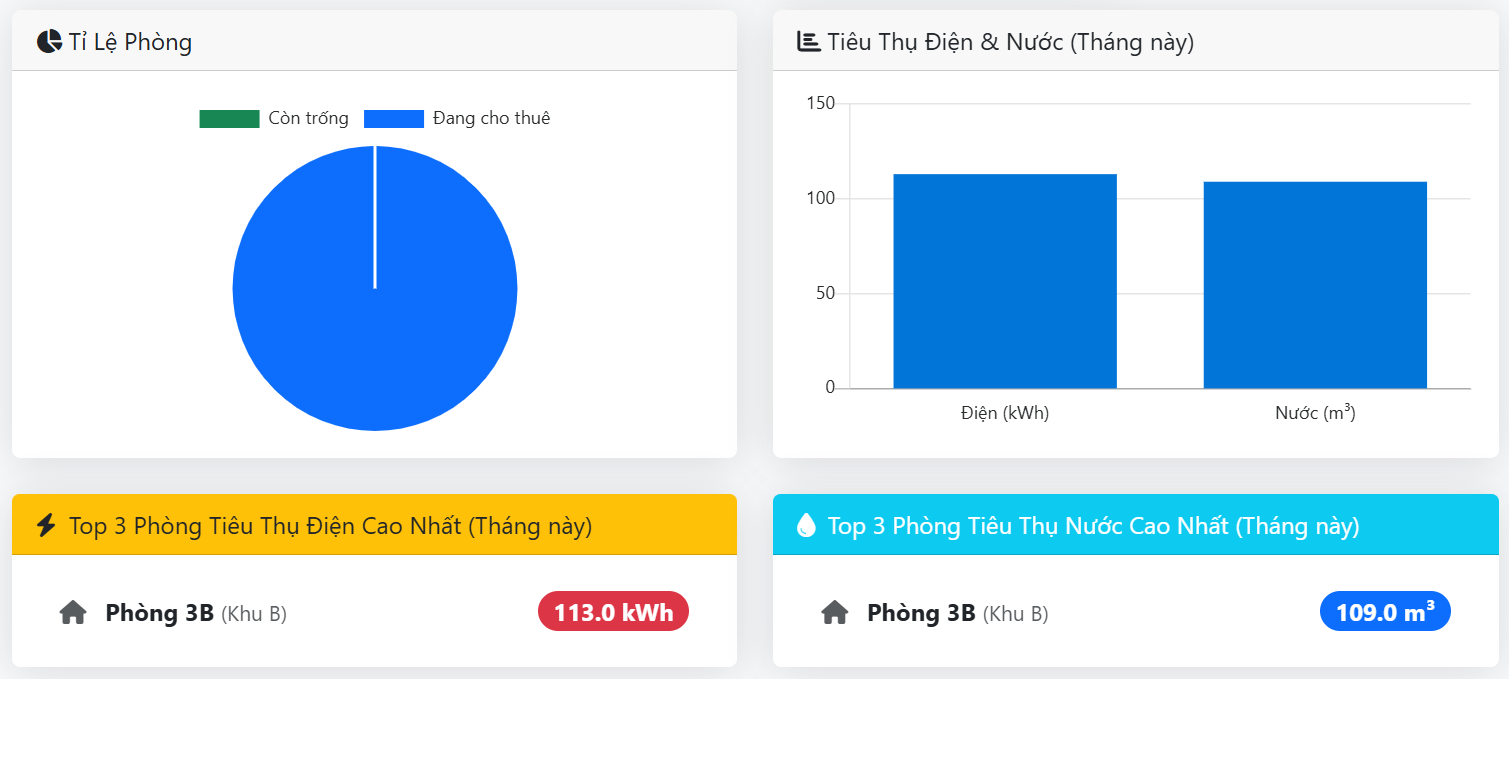Click the blue Đang cho thuê legend swatch

click(393, 119)
